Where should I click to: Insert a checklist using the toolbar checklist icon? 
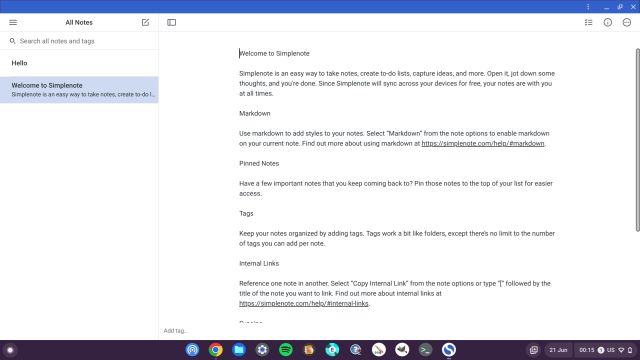point(588,22)
